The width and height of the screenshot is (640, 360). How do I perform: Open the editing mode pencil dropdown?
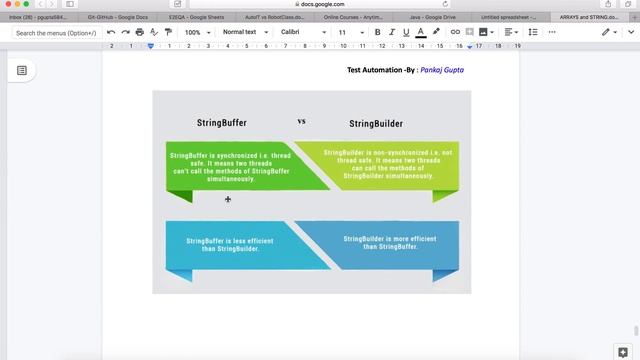[x=609, y=32]
